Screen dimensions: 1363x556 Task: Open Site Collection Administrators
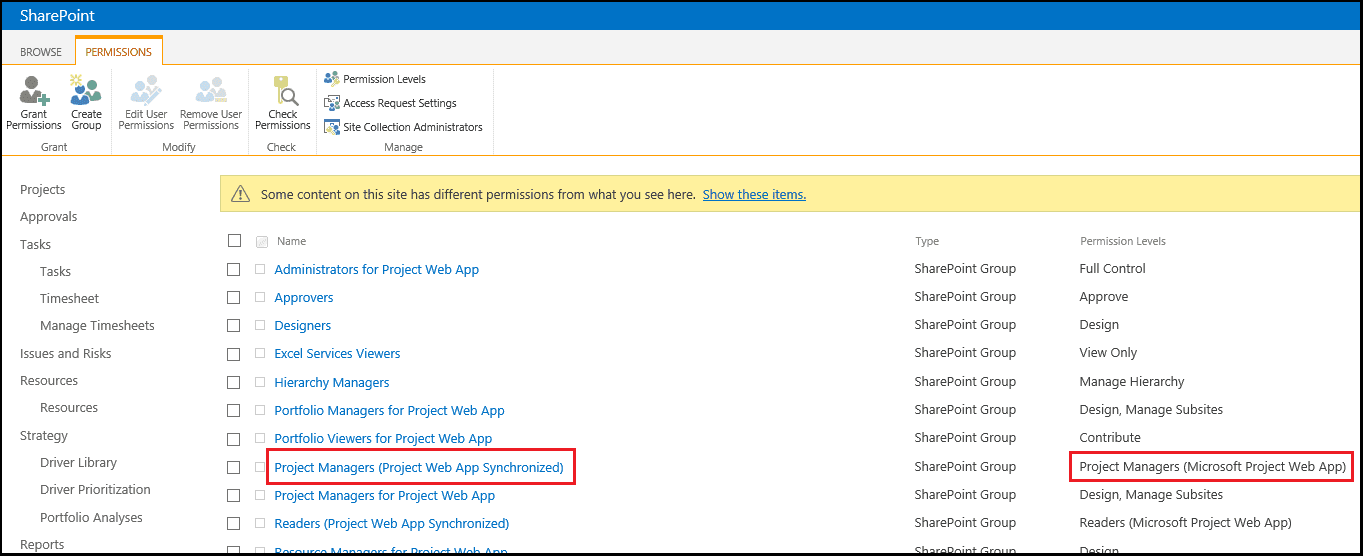pos(403,127)
